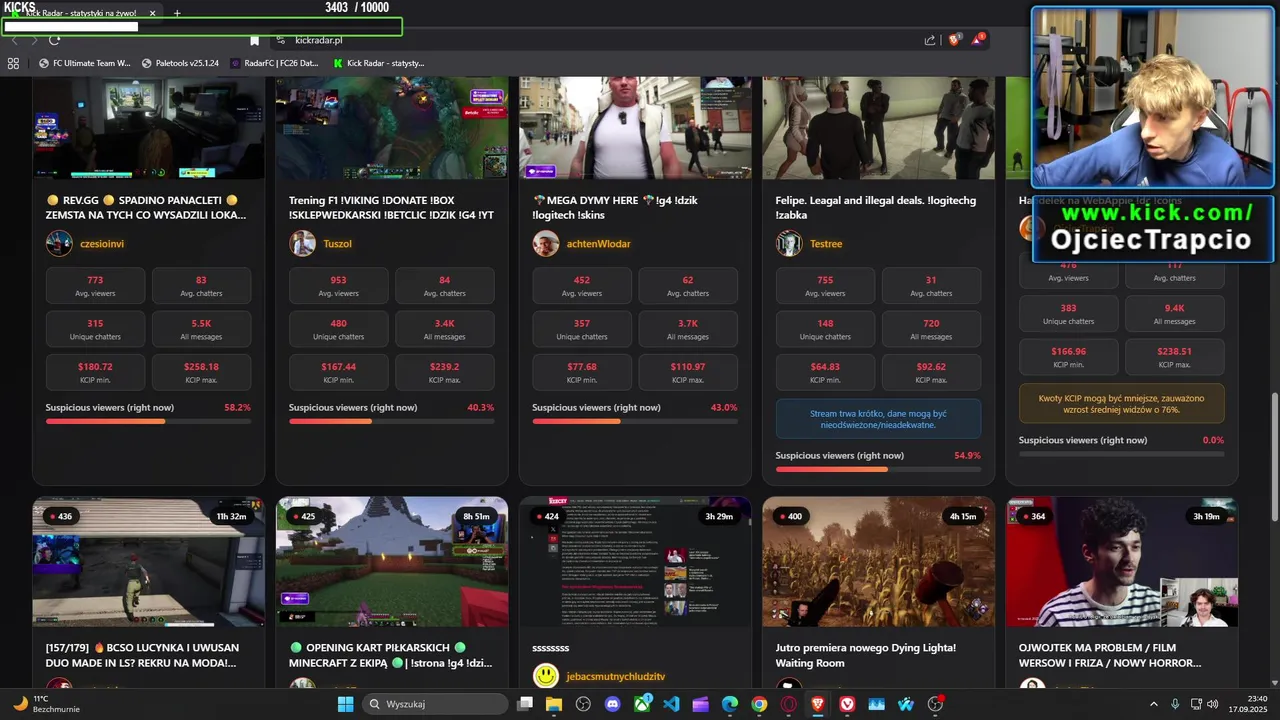Open File Explorer from taskbar
The height and width of the screenshot is (720, 1280).
(x=554, y=704)
